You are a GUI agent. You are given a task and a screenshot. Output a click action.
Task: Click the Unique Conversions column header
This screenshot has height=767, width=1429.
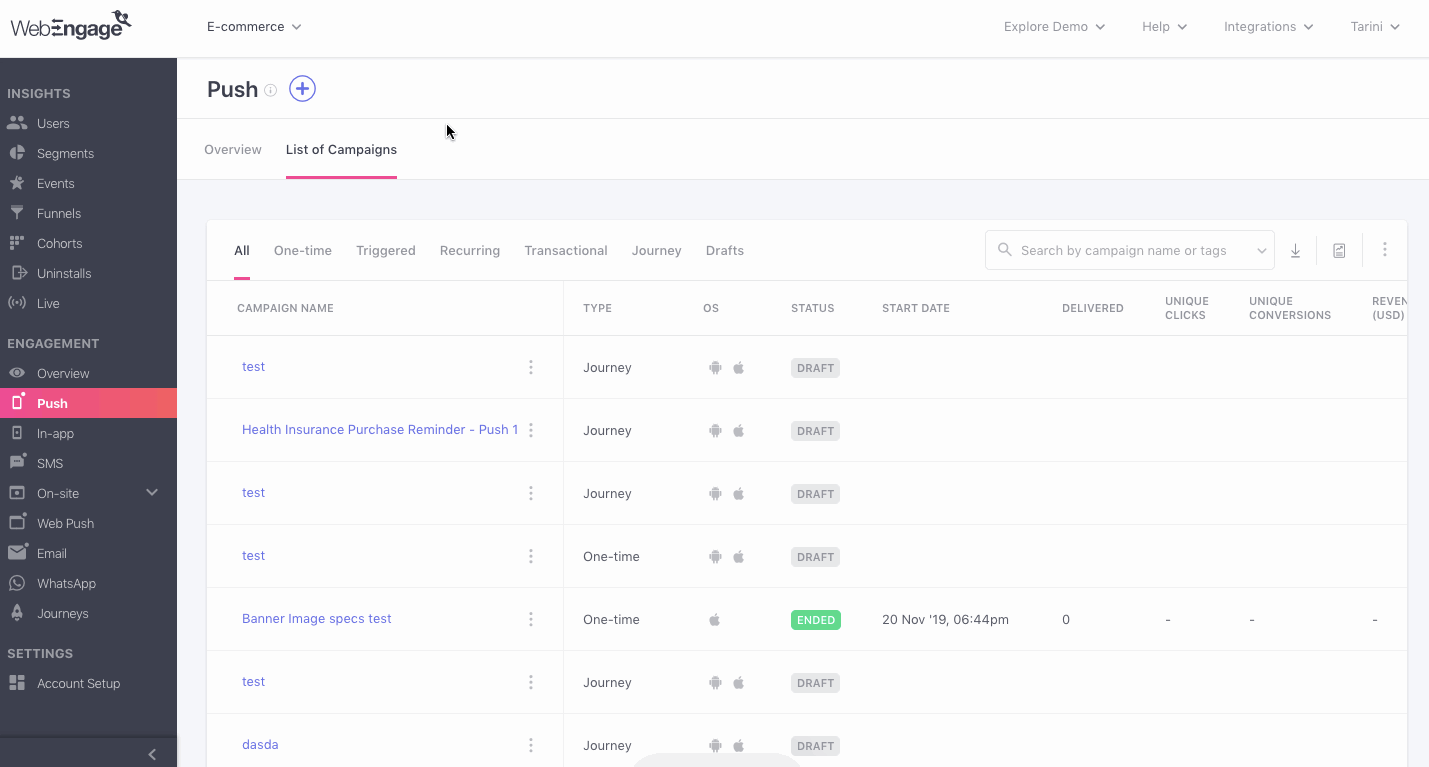[x=1290, y=308]
